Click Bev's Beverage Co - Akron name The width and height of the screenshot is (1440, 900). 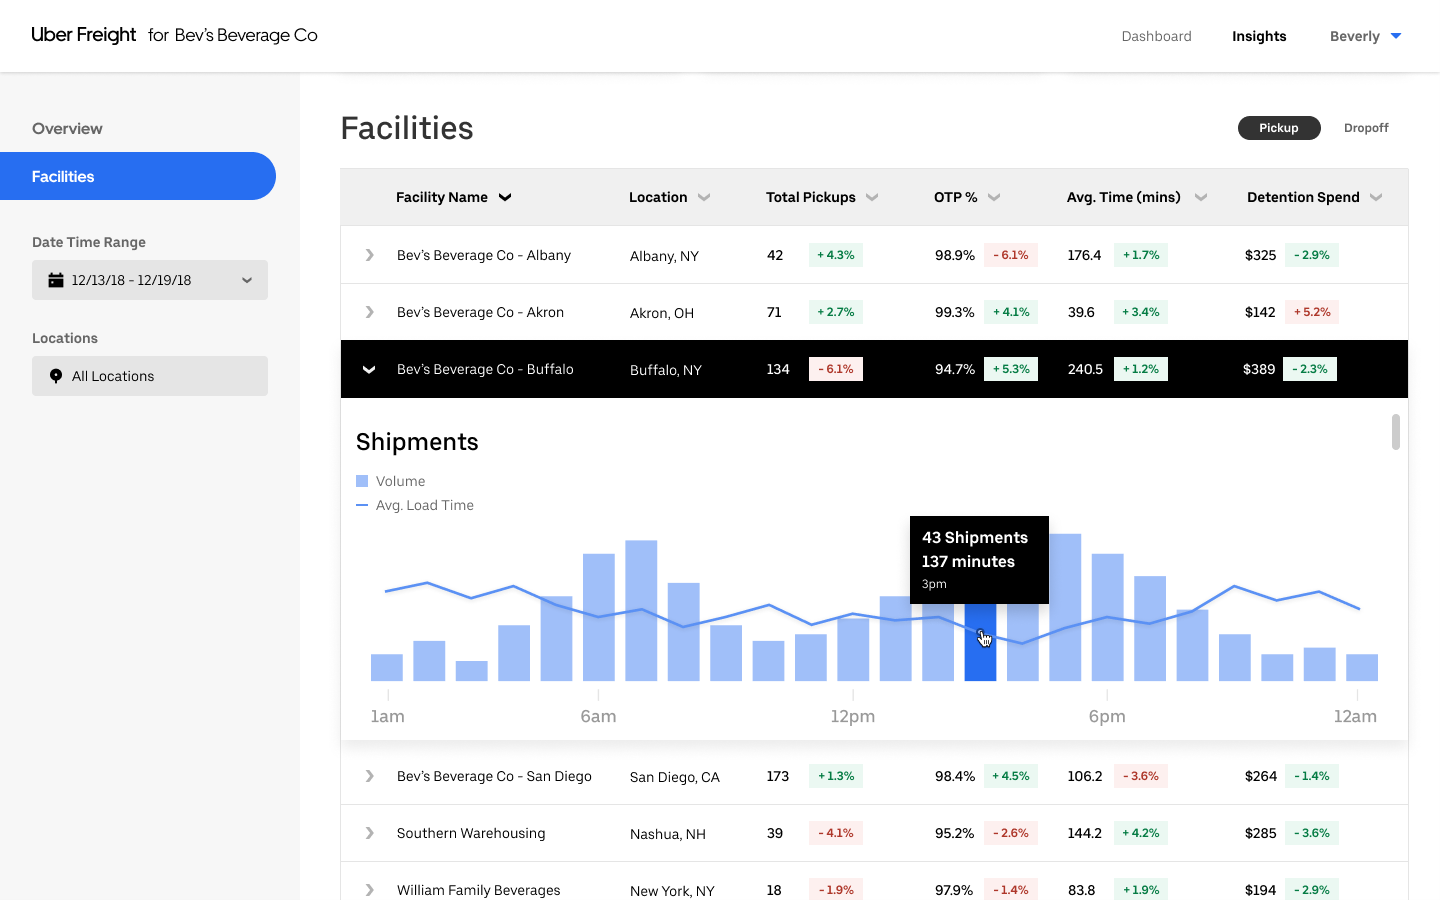point(480,312)
